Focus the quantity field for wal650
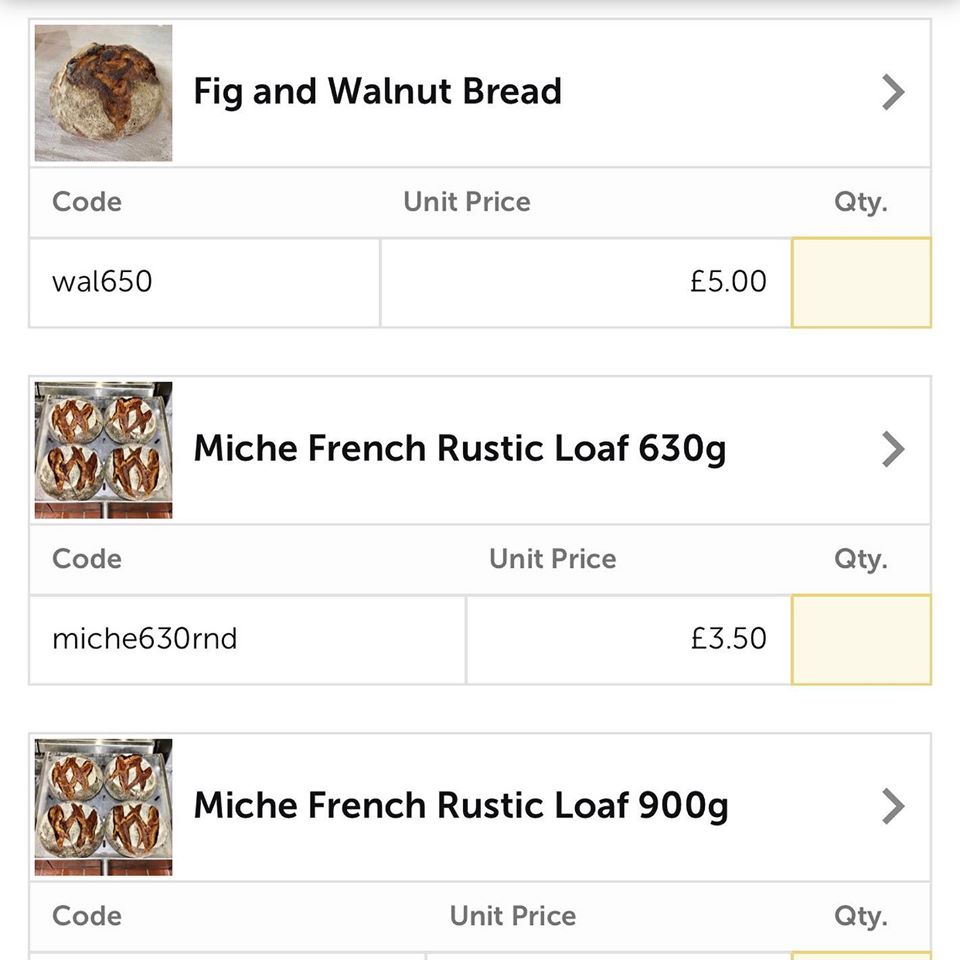Viewport: 960px width, 960px height. coord(861,282)
